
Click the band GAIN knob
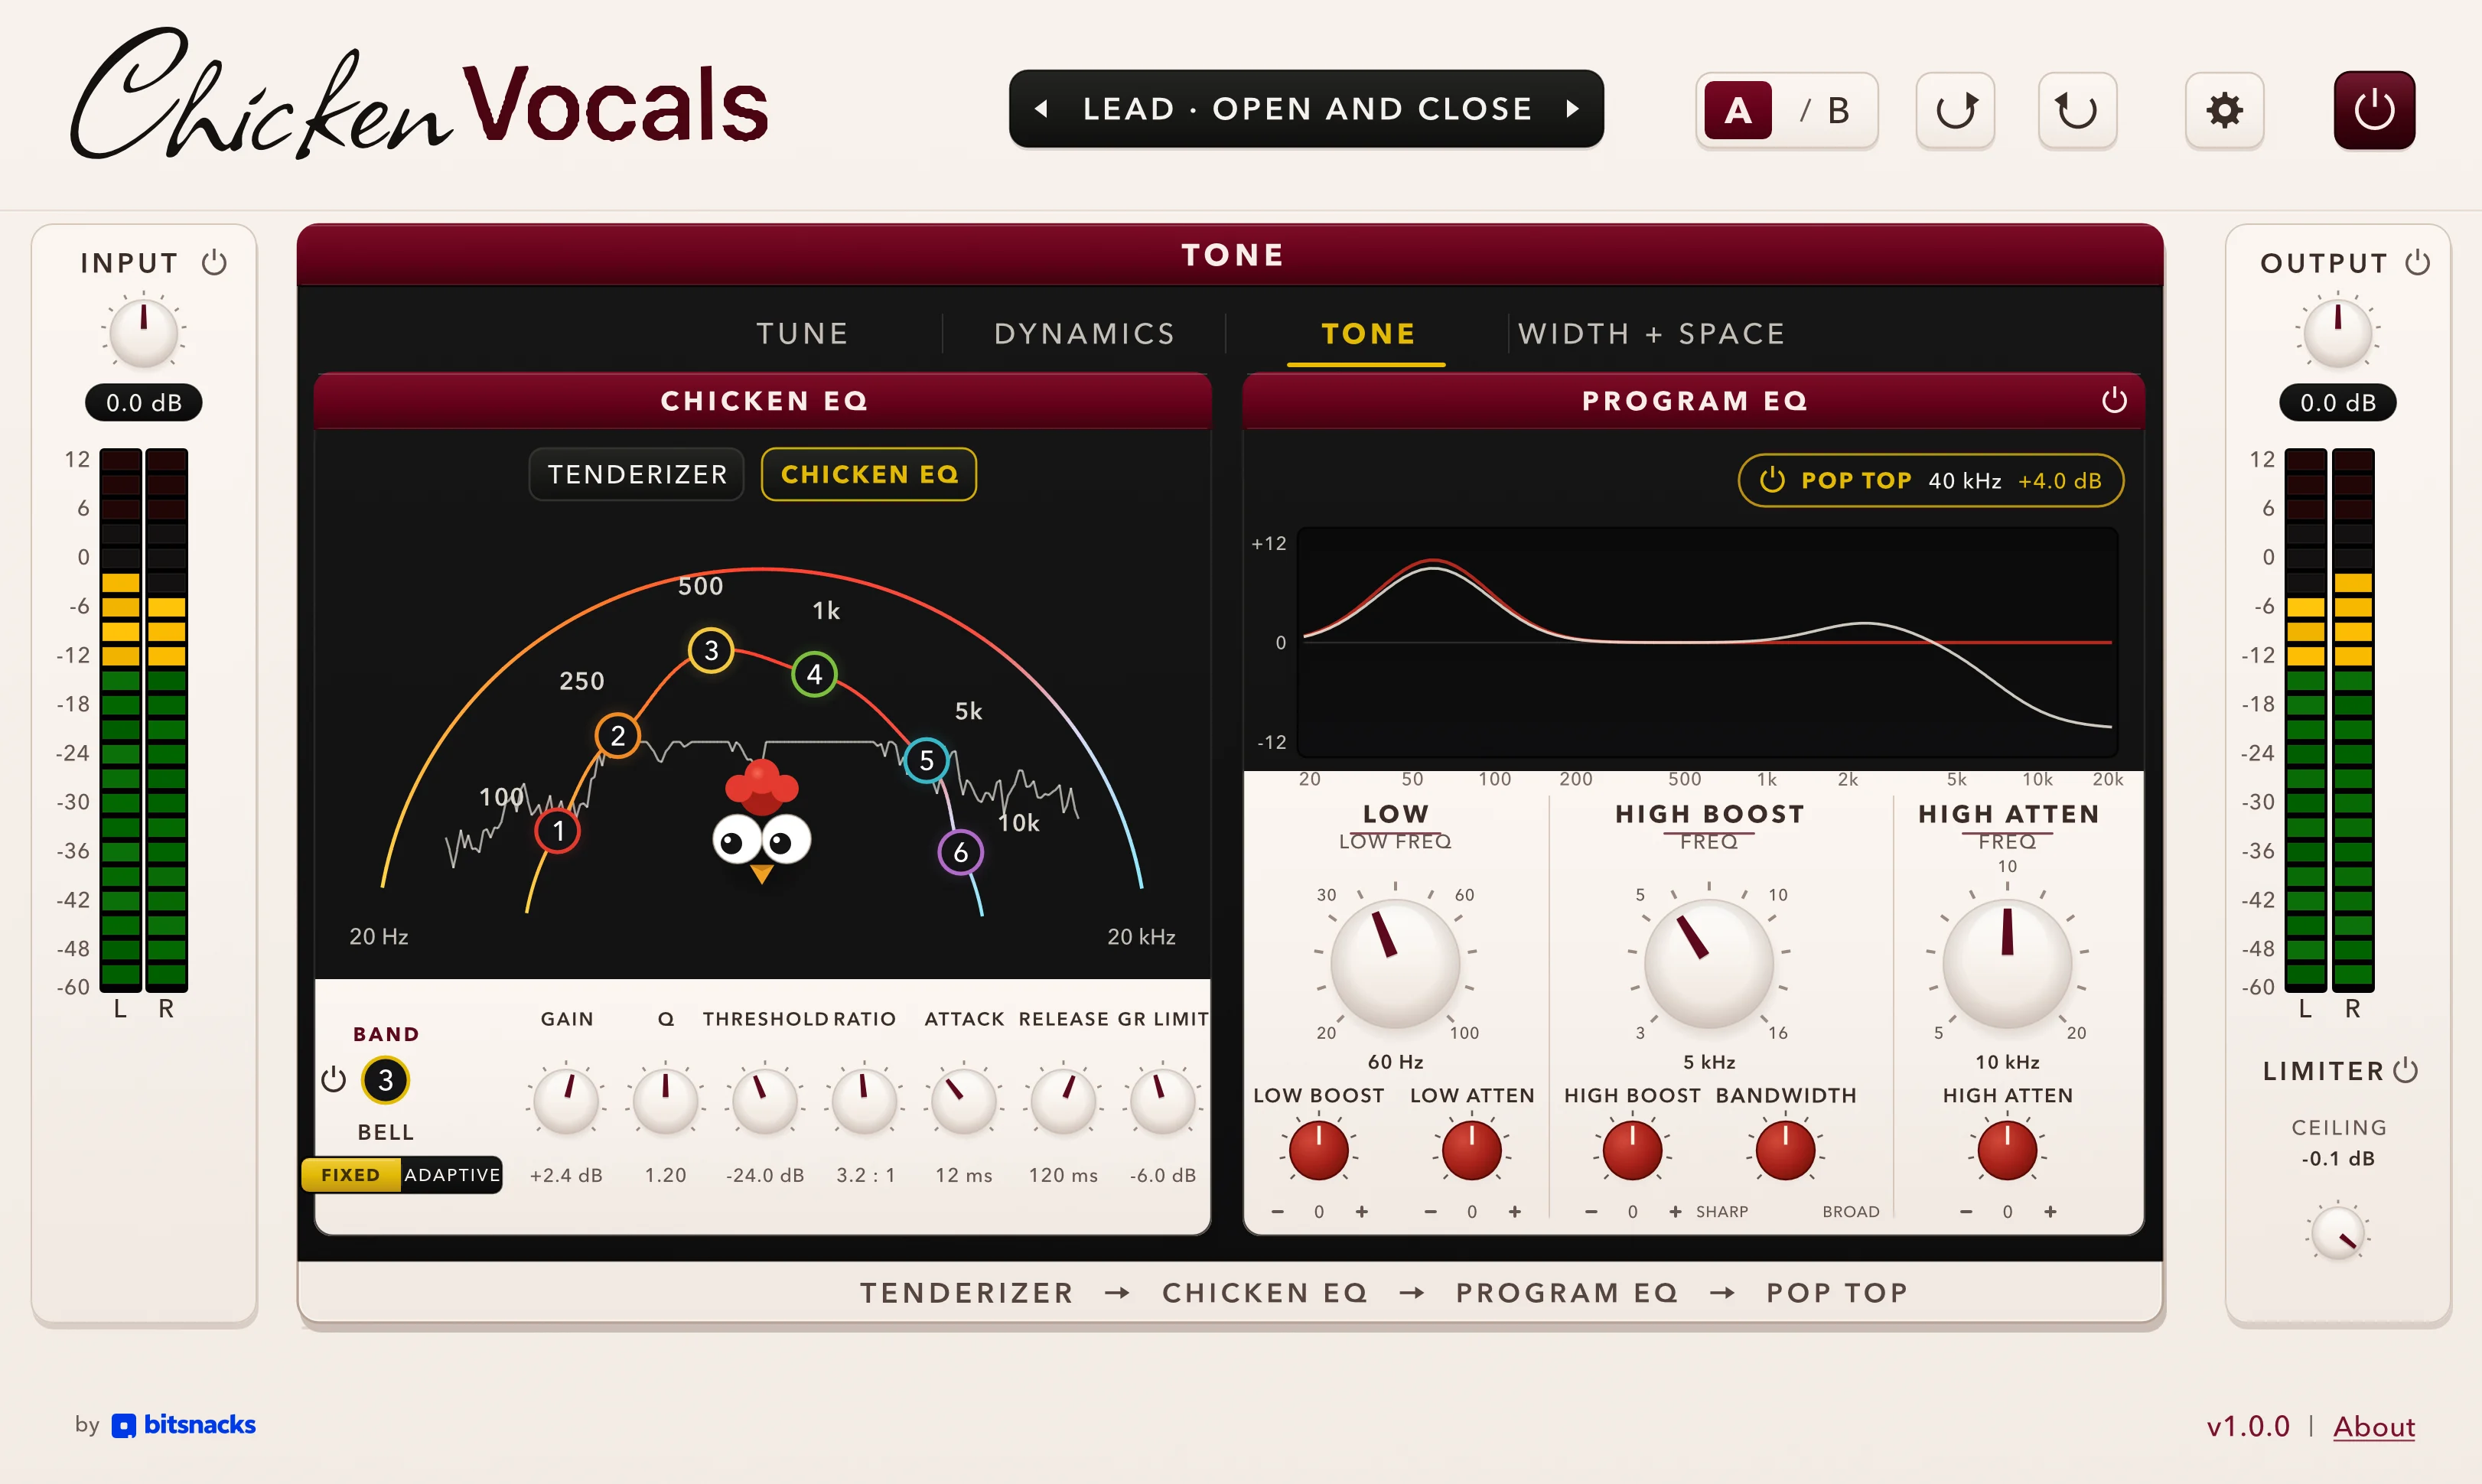click(566, 1100)
